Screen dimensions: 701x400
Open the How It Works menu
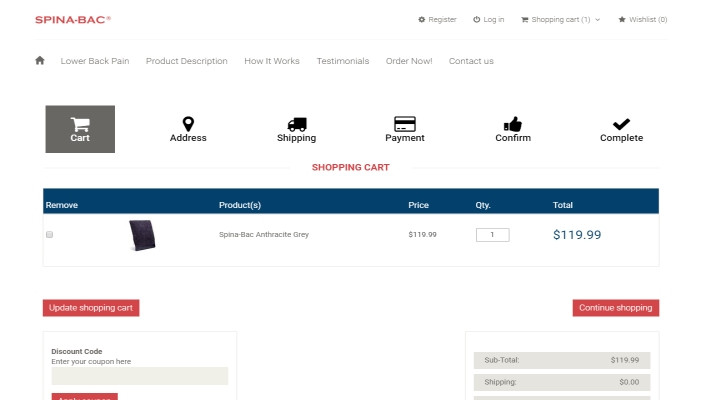[x=272, y=61]
